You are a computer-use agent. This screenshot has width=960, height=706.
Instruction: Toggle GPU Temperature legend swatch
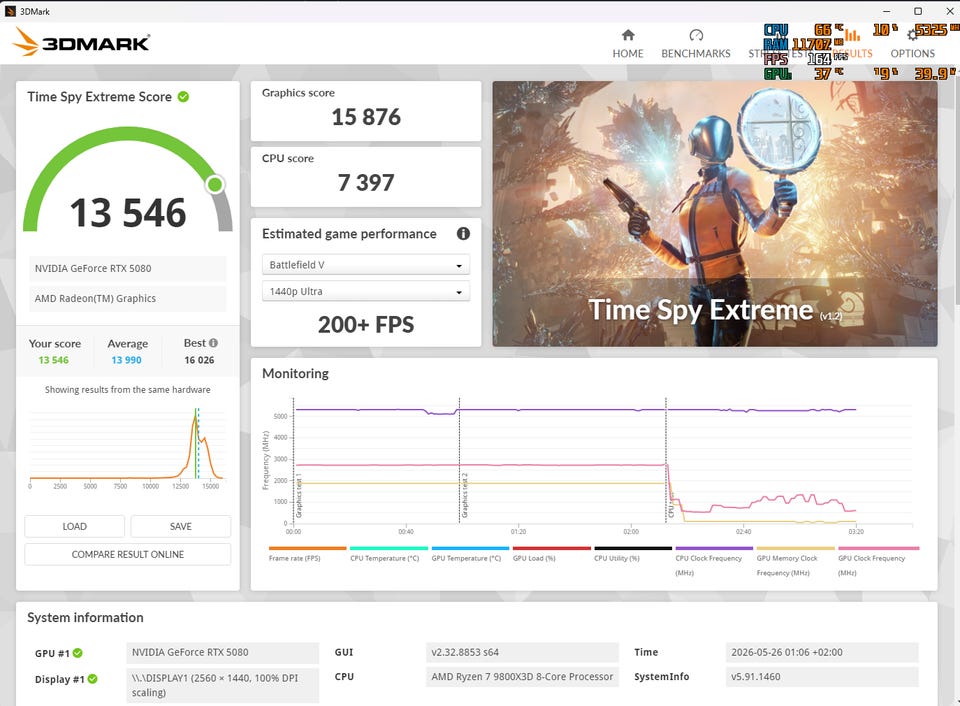(x=470, y=549)
